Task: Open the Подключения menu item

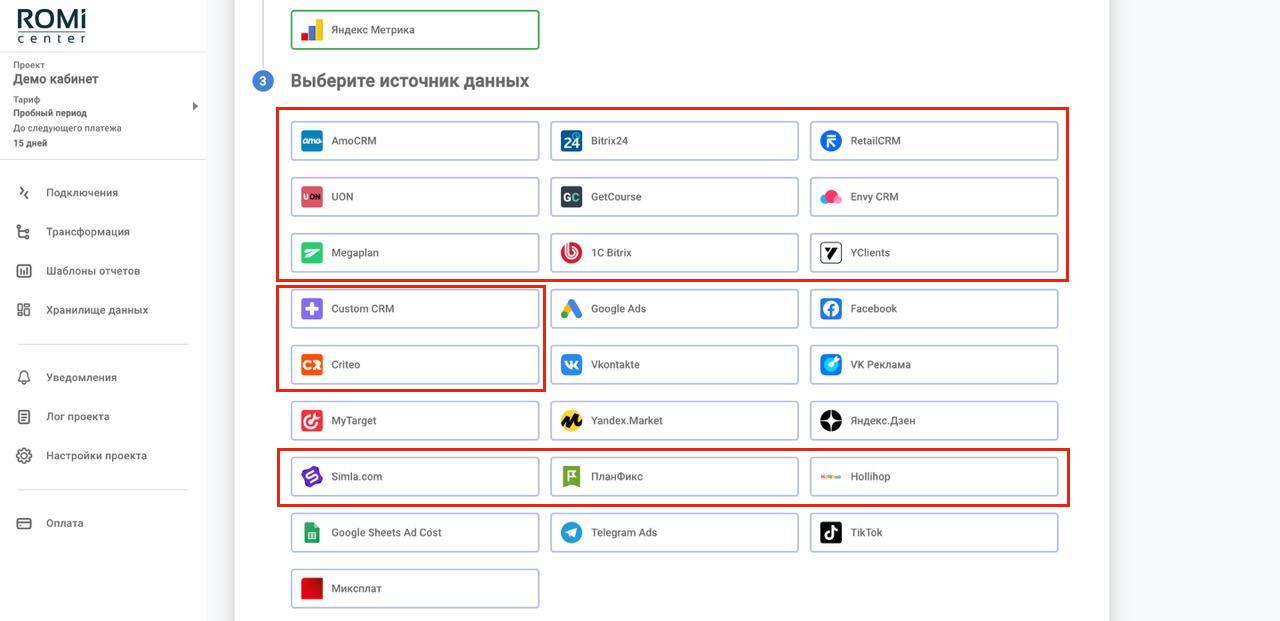Action: point(82,193)
